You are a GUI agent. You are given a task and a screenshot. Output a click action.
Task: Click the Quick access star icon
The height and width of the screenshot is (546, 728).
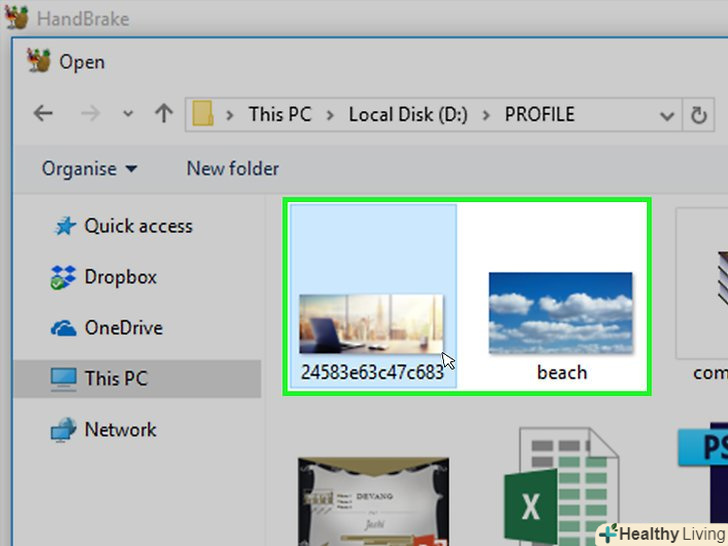tap(65, 227)
